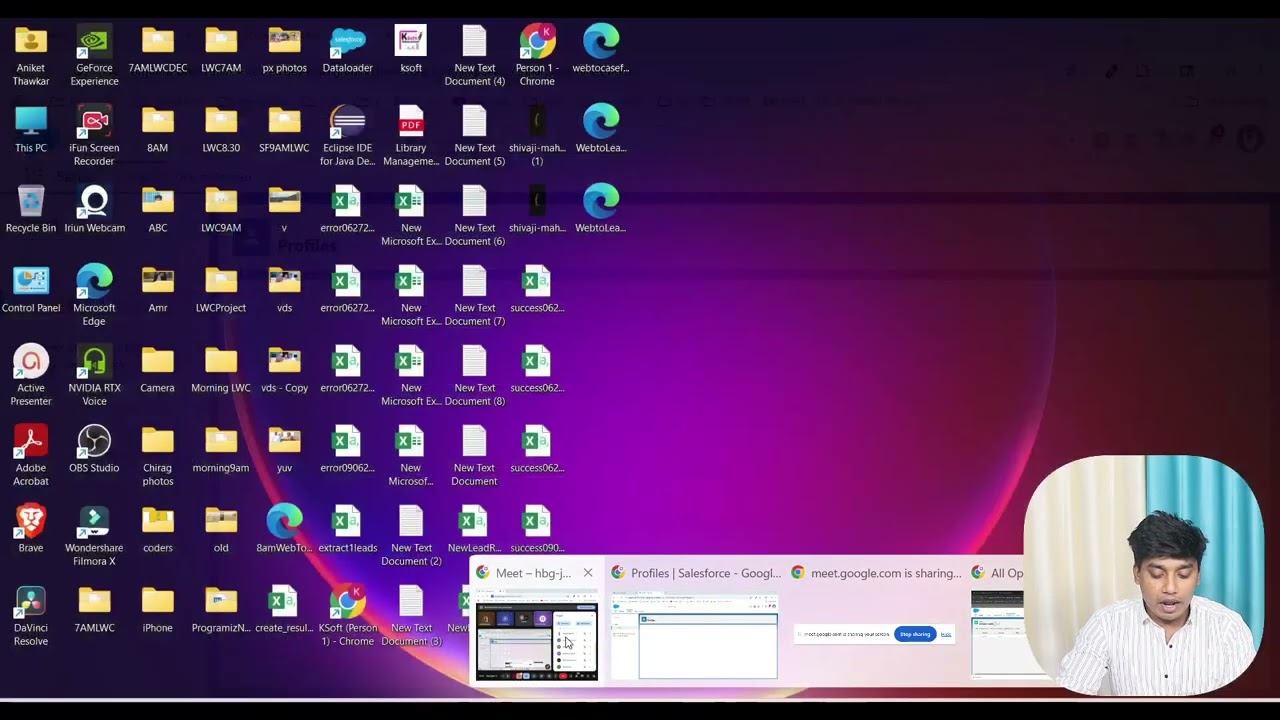Select the Chirag photos folder
Screen dimensions: 1280x720
[x=157, y=456]
